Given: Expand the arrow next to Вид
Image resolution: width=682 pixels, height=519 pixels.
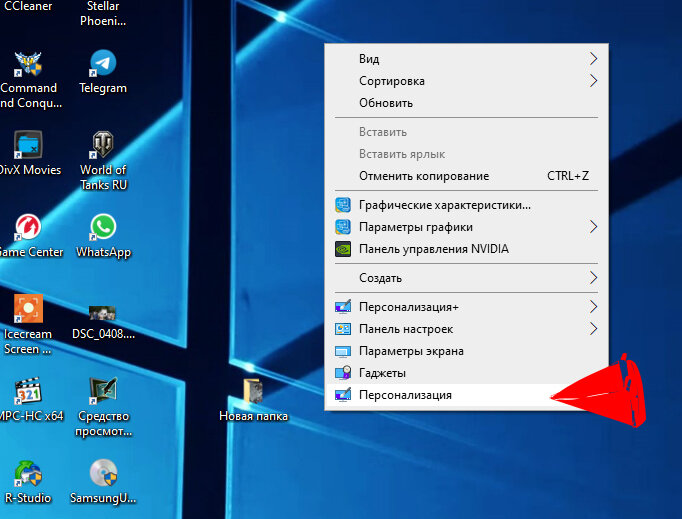Looking at the screenshot, I should [593, 59].
